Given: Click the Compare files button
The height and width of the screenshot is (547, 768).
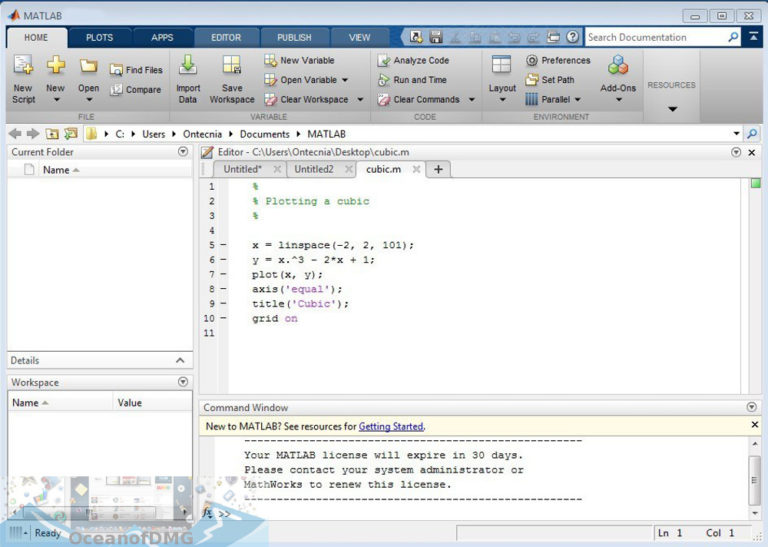Looking at the screenshot, I should [135, 90].
